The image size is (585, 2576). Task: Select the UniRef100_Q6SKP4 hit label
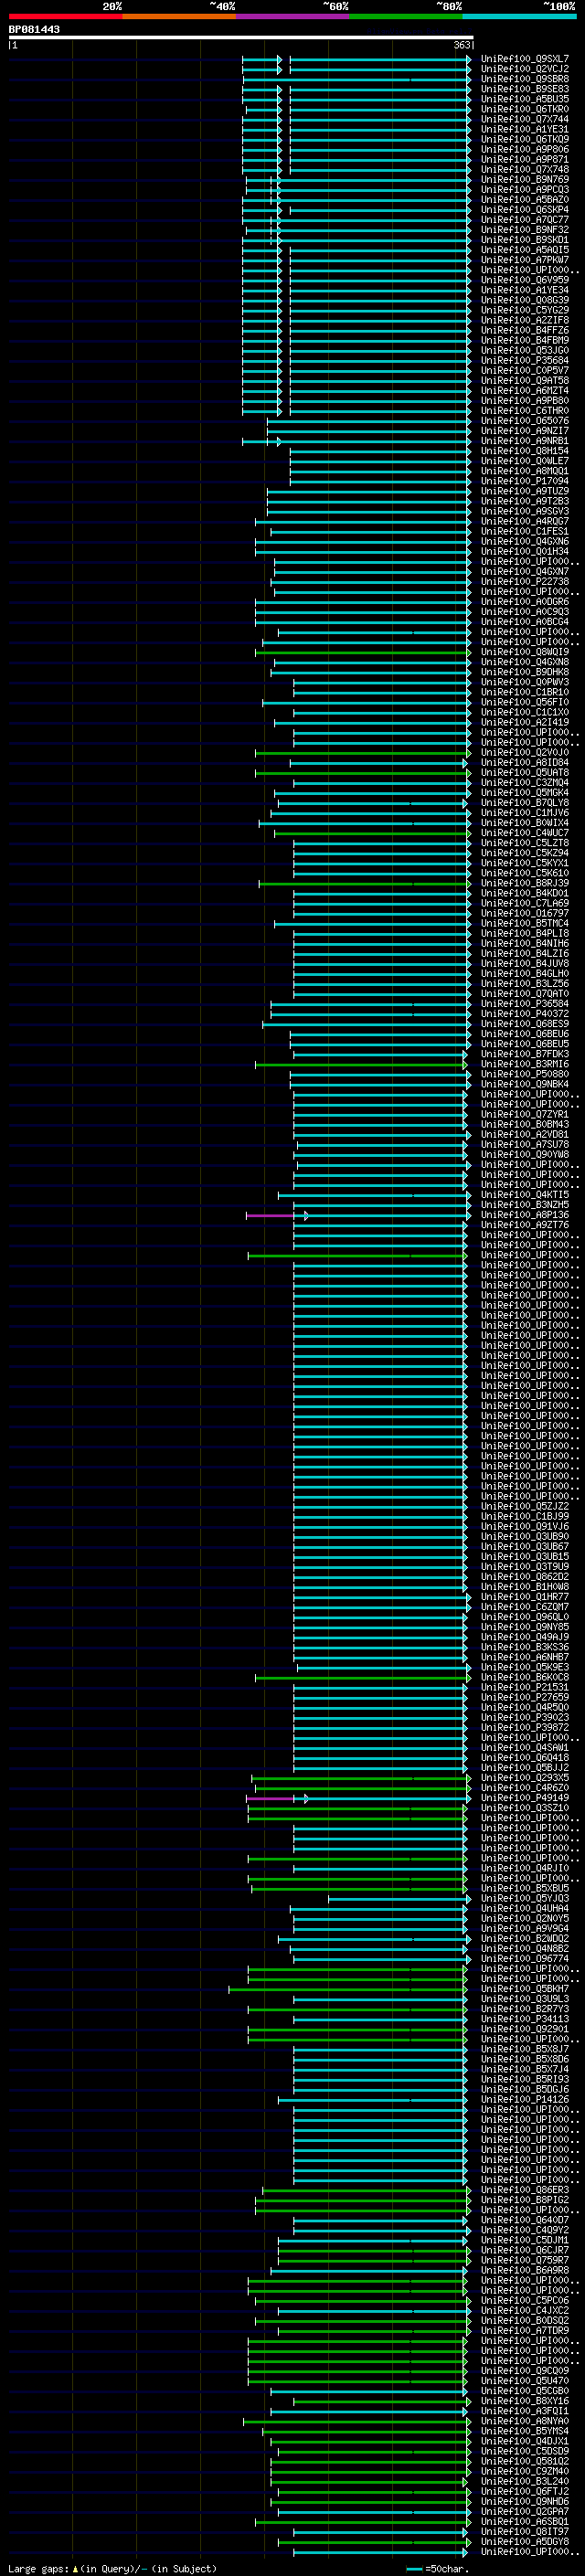click(524, 210)
